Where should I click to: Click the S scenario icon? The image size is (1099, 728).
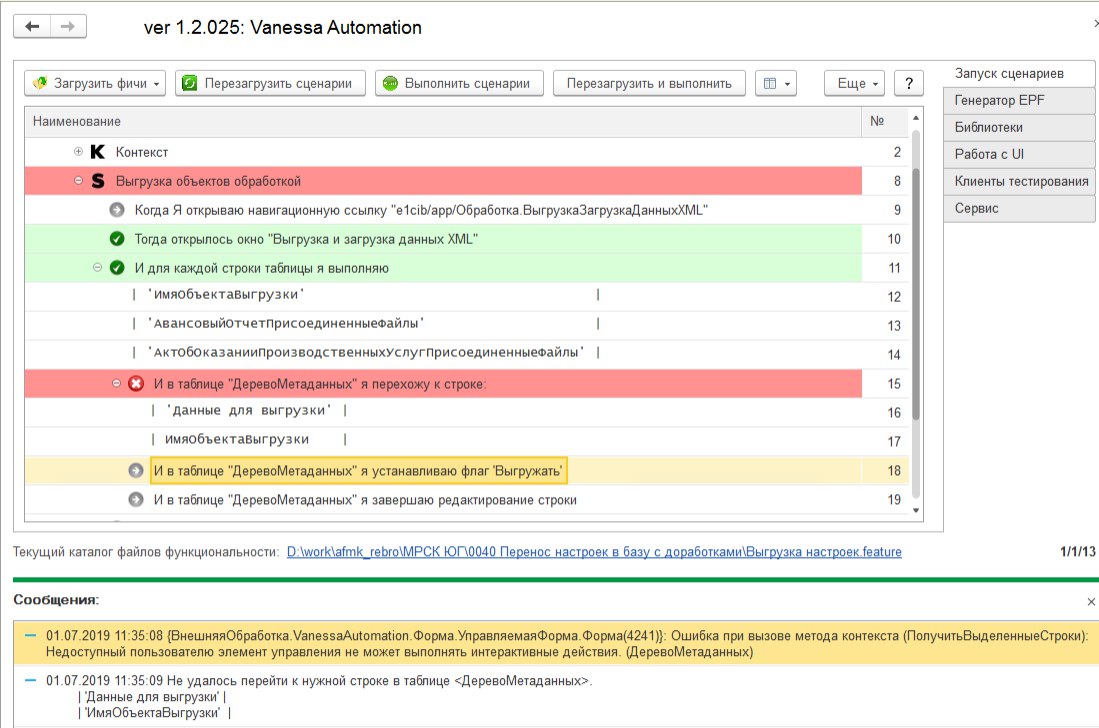(x=98, y=181)
